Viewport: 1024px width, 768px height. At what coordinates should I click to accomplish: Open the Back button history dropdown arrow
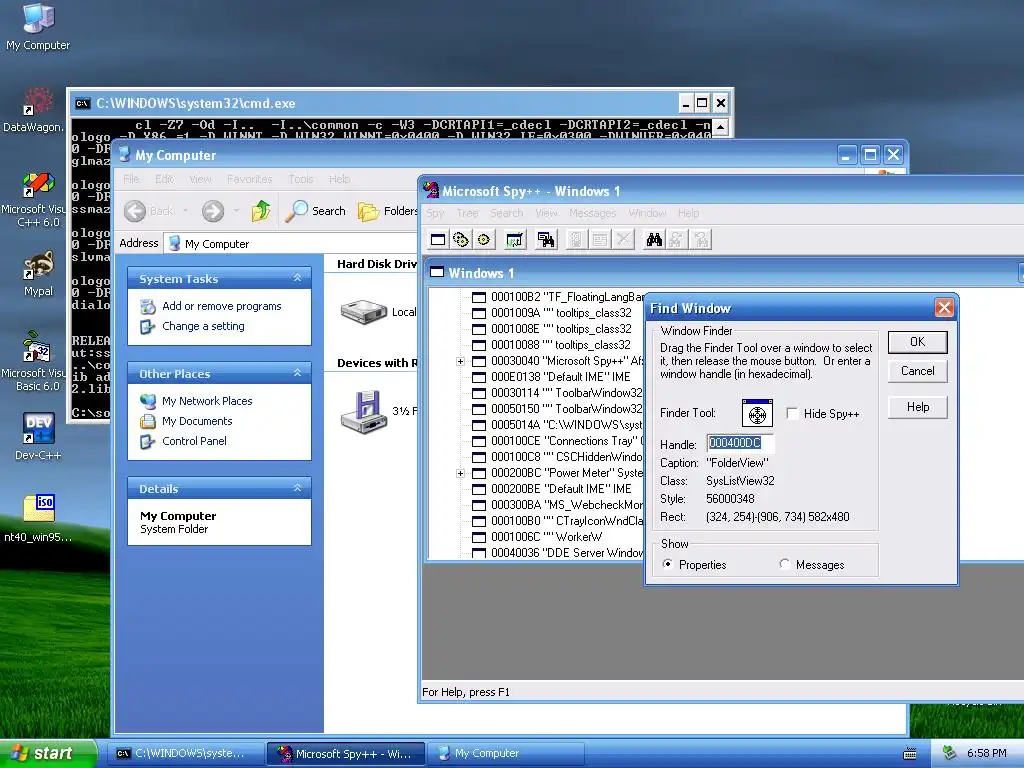(x=185, y=211)
